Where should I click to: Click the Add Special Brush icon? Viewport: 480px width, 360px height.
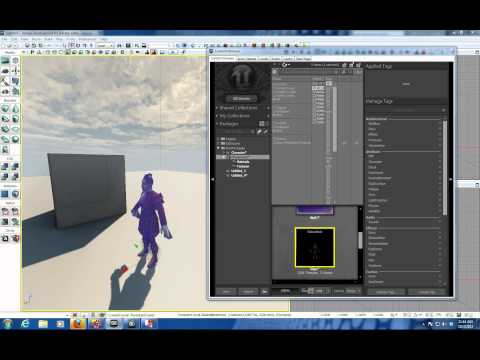(x=5, y=194)
